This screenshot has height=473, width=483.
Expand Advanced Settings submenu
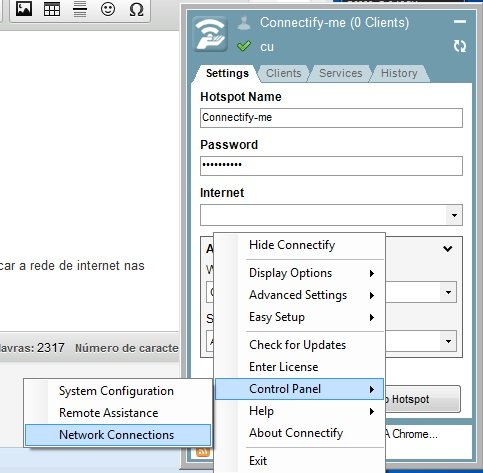click(299, 295)
